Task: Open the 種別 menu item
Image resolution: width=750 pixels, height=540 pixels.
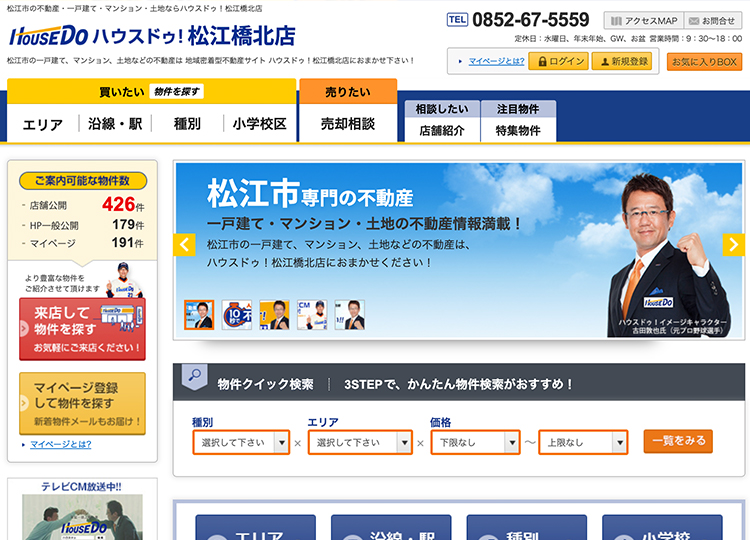Action: 187,124
